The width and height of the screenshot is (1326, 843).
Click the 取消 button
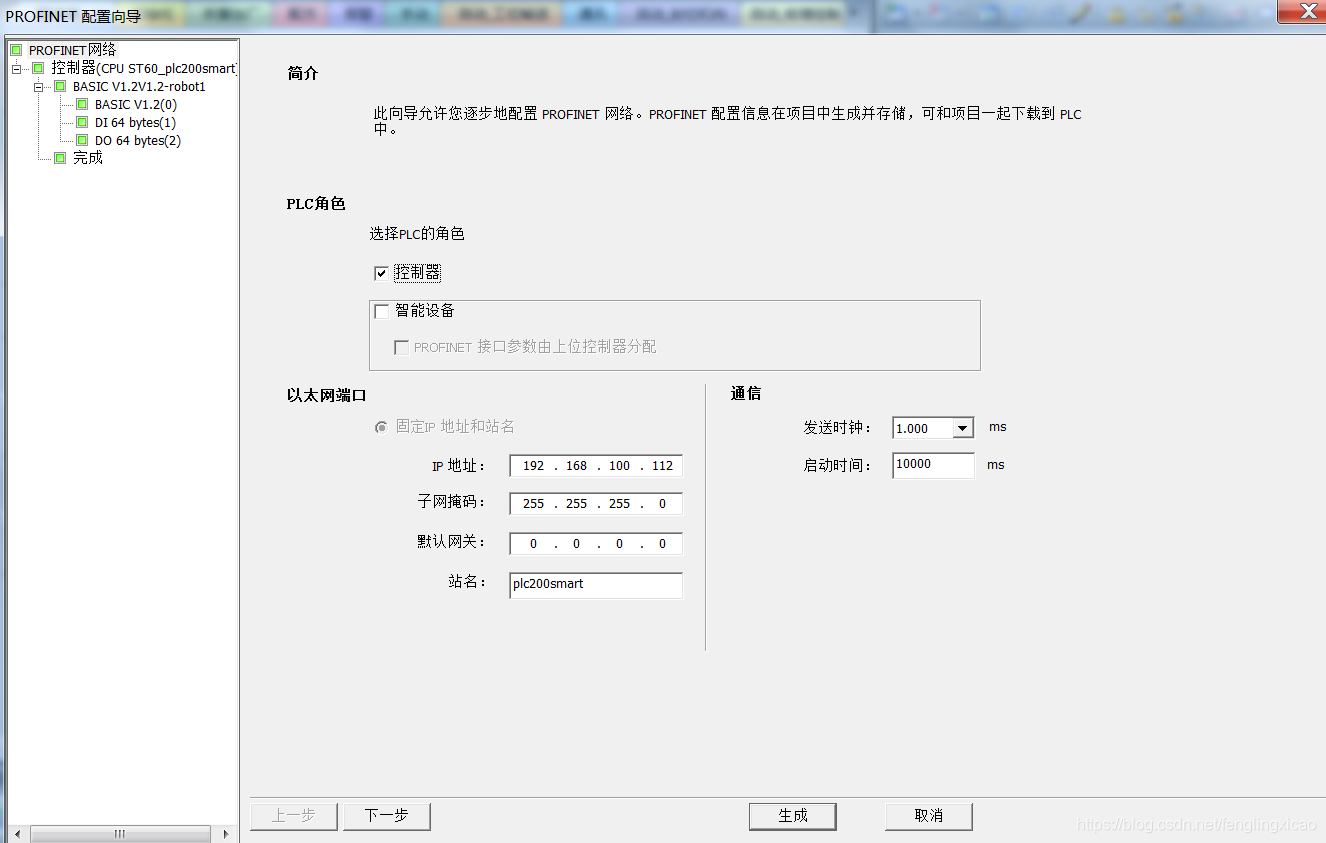[928, 816]
